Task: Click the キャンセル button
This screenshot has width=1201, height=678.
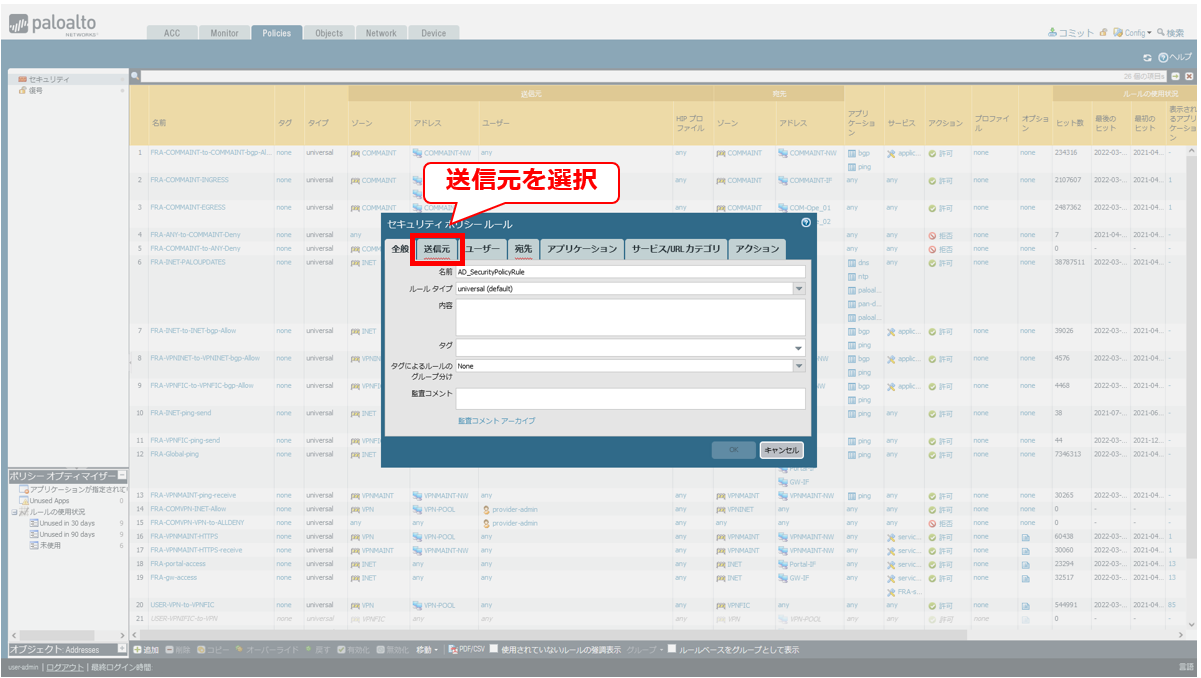Action: [780, 450]
